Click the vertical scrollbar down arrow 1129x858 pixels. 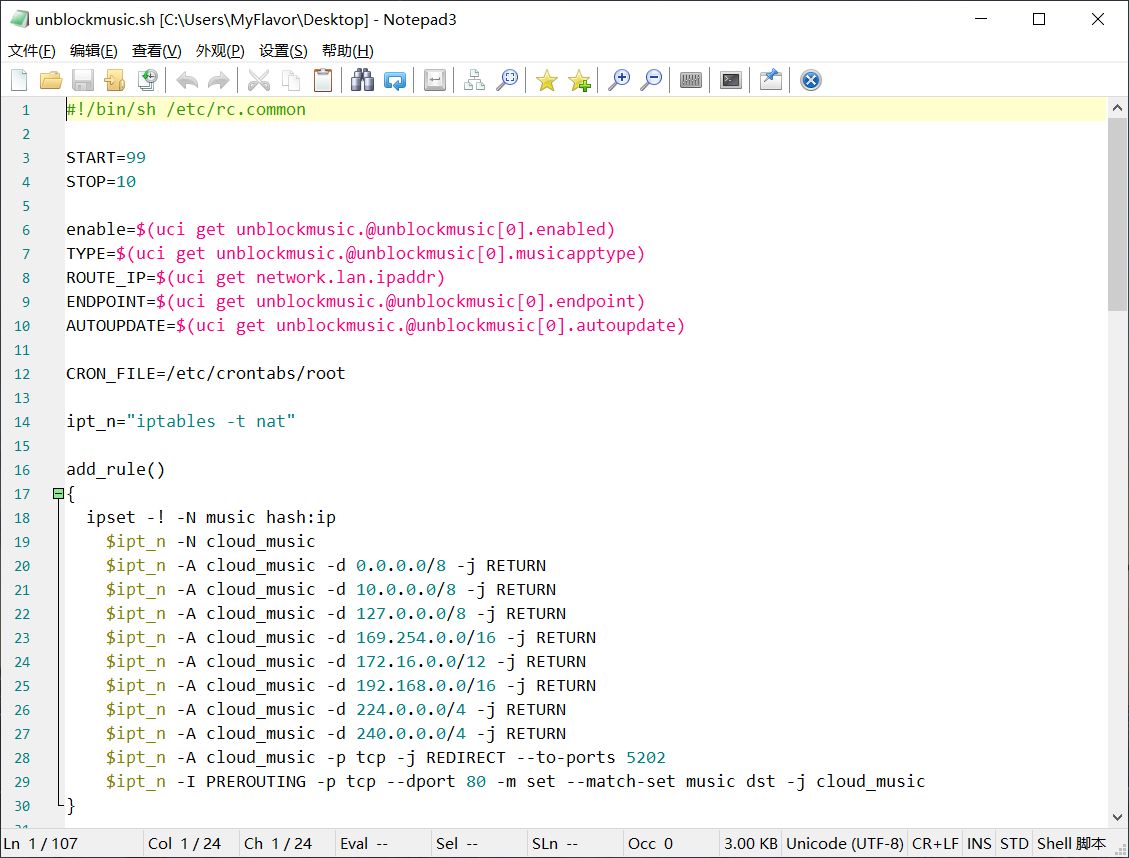(1117, 817)
